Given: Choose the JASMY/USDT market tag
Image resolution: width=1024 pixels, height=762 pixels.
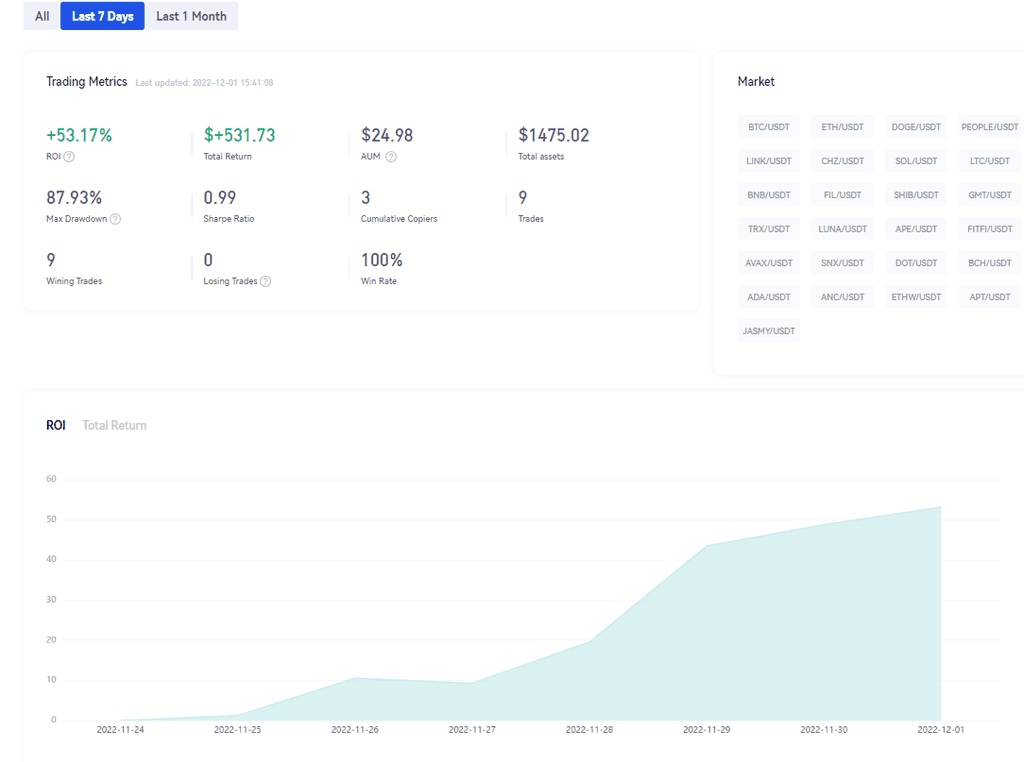Looking at the screenshot, I should point(769,331).
